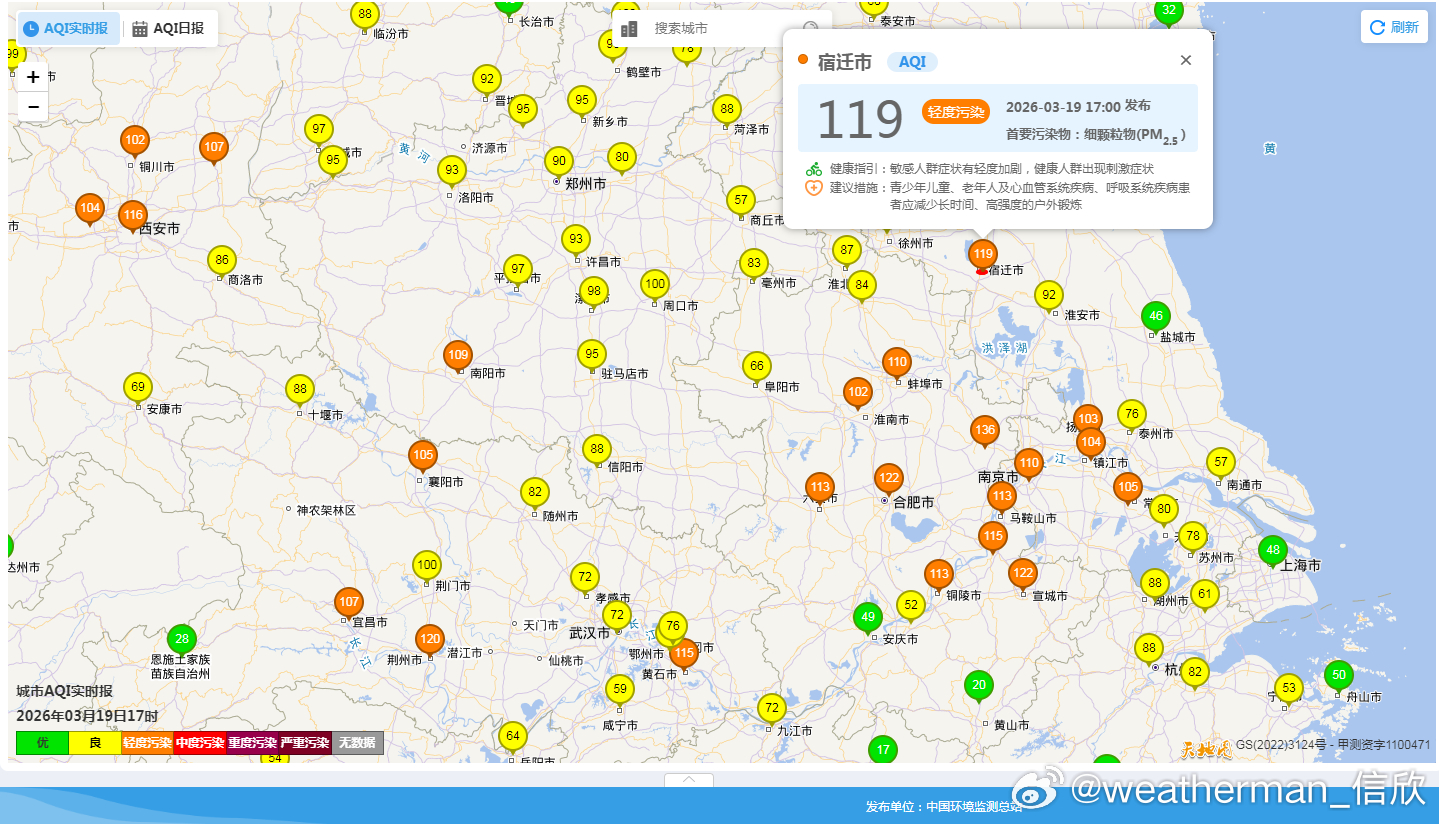1439x824 pixels.
Task: Click the 109 marker at 南阳市
Action: click(458, 356)
